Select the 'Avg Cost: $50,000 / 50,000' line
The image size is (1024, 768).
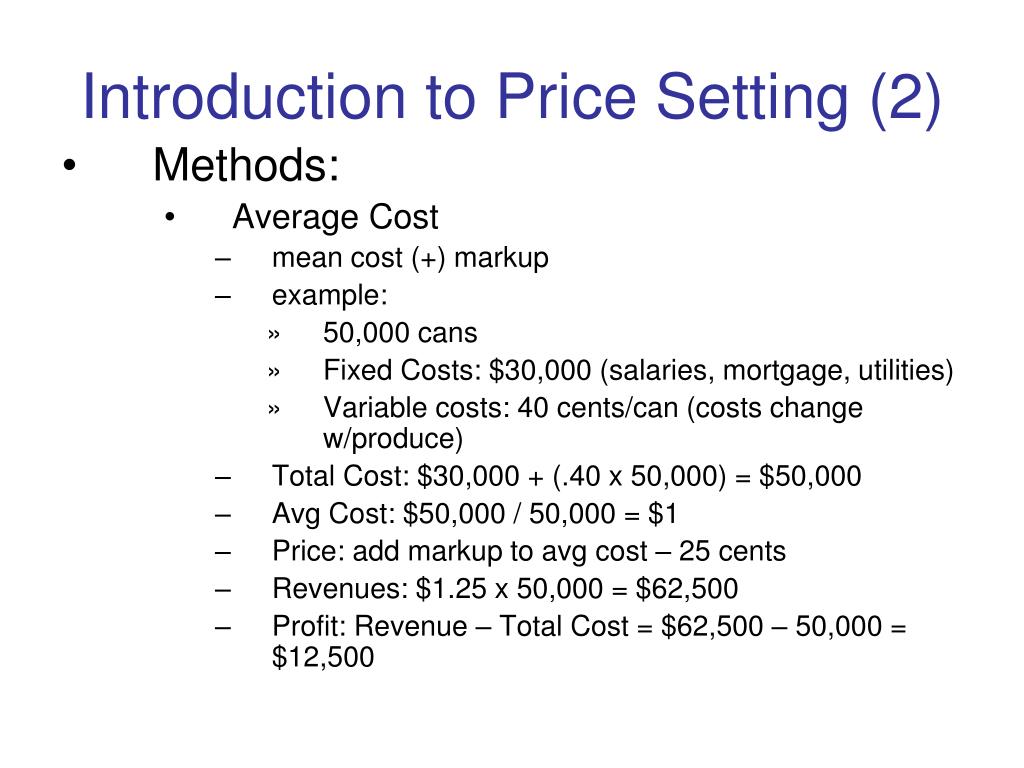[x=474, y=513]
